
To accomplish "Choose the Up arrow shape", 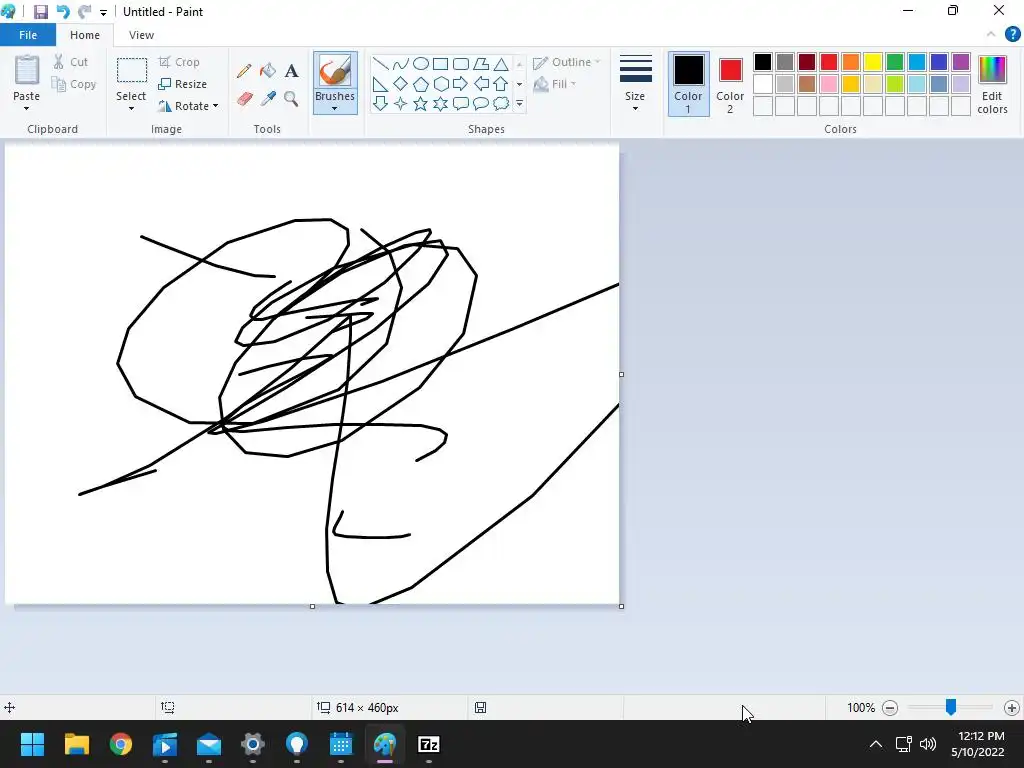I will click(x=501, y=84).
